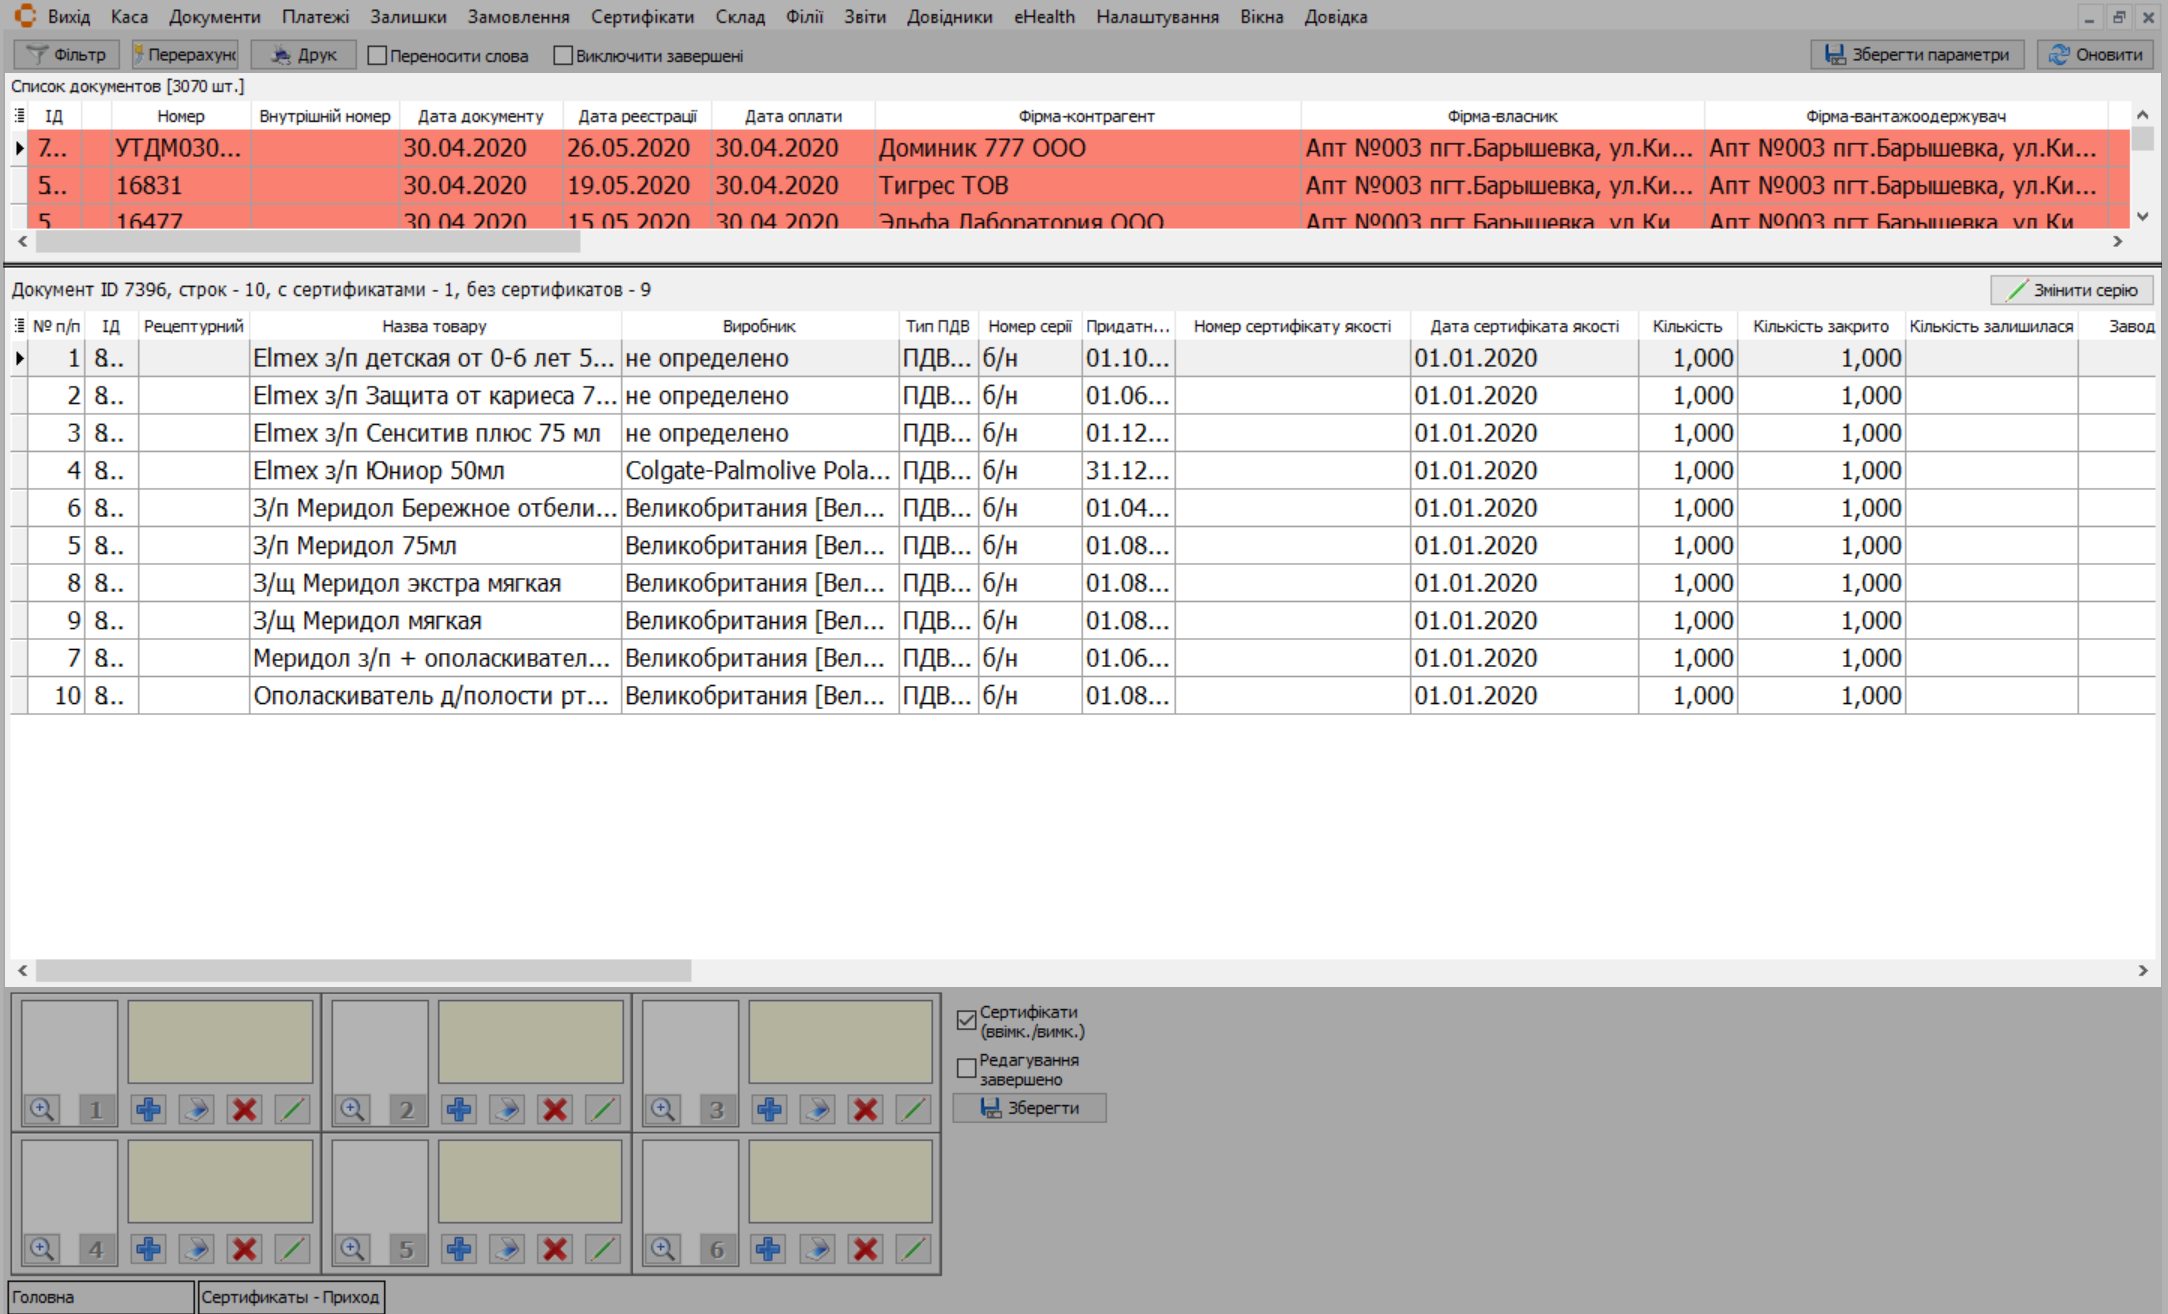Click the 'Зберегти параметри' button
The width and height of the screenshot is (2168, 1314).
point(1916,55)
